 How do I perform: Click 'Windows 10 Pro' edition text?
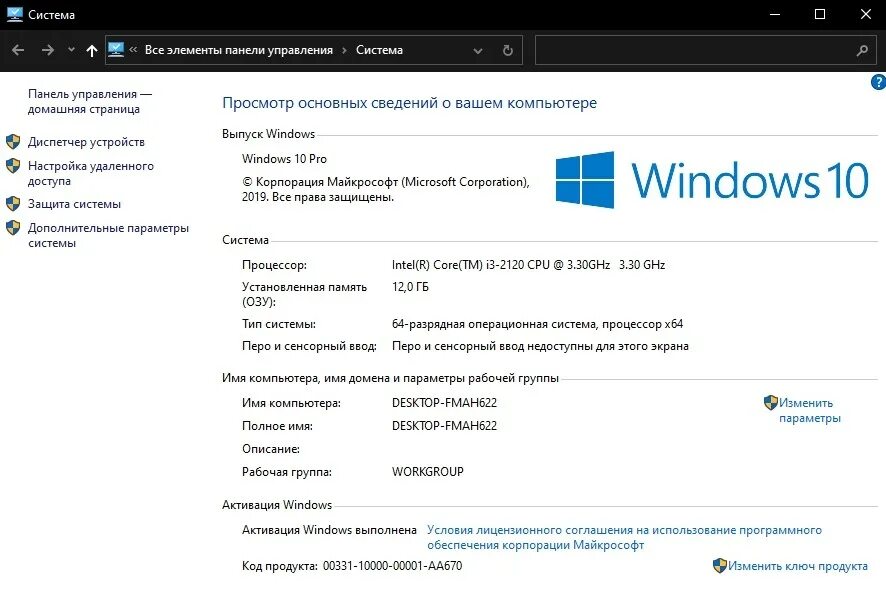284,159
